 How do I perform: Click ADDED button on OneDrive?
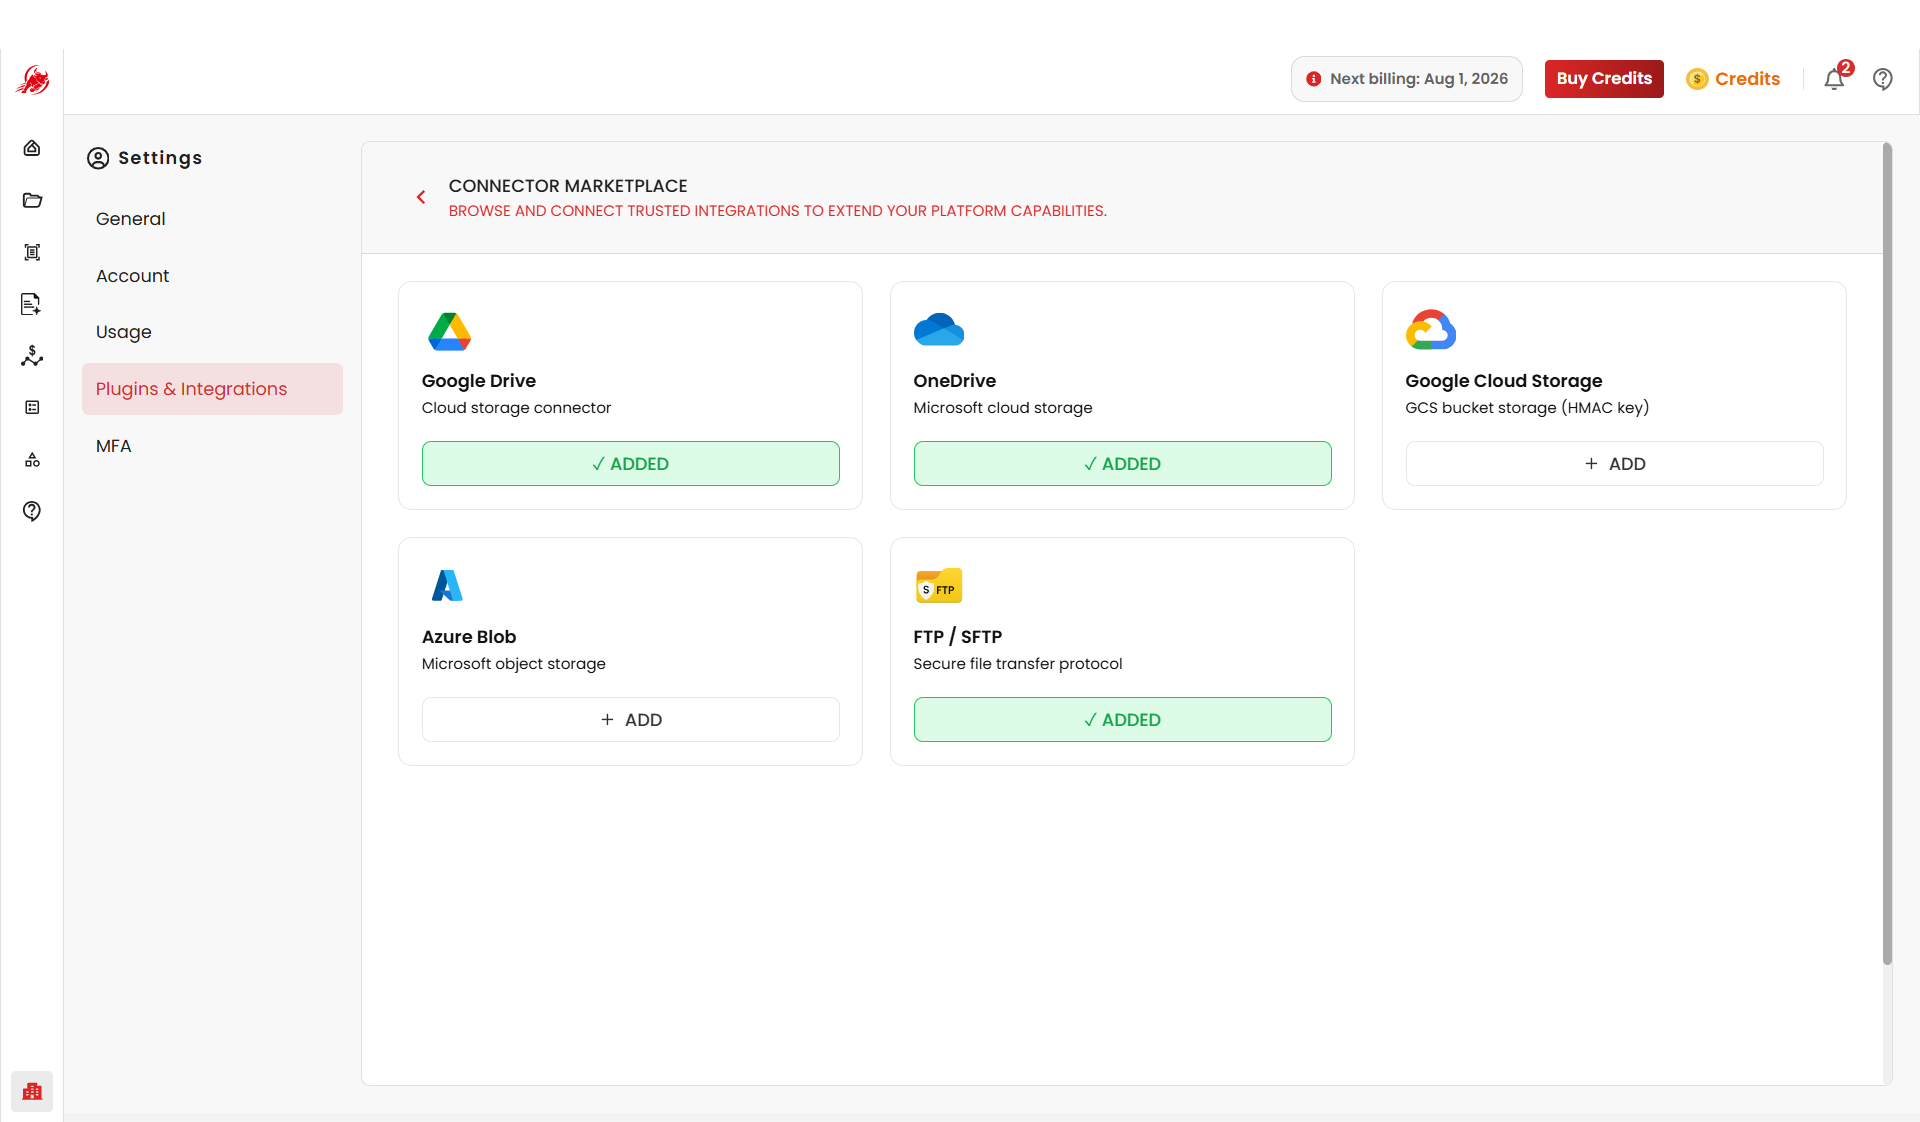click(x=1122, y=464)
